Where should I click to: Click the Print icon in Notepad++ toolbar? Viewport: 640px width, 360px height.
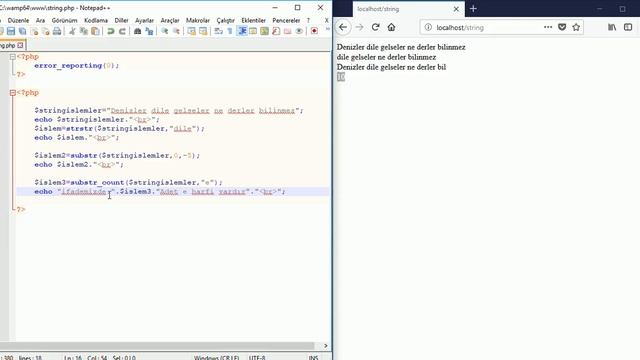point(57,31)
